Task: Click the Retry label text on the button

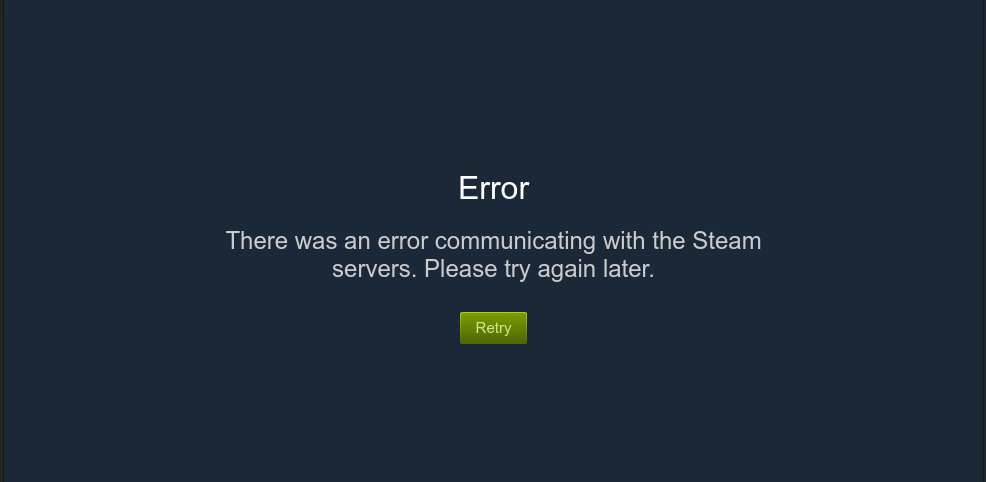Action: coord(493,328)
